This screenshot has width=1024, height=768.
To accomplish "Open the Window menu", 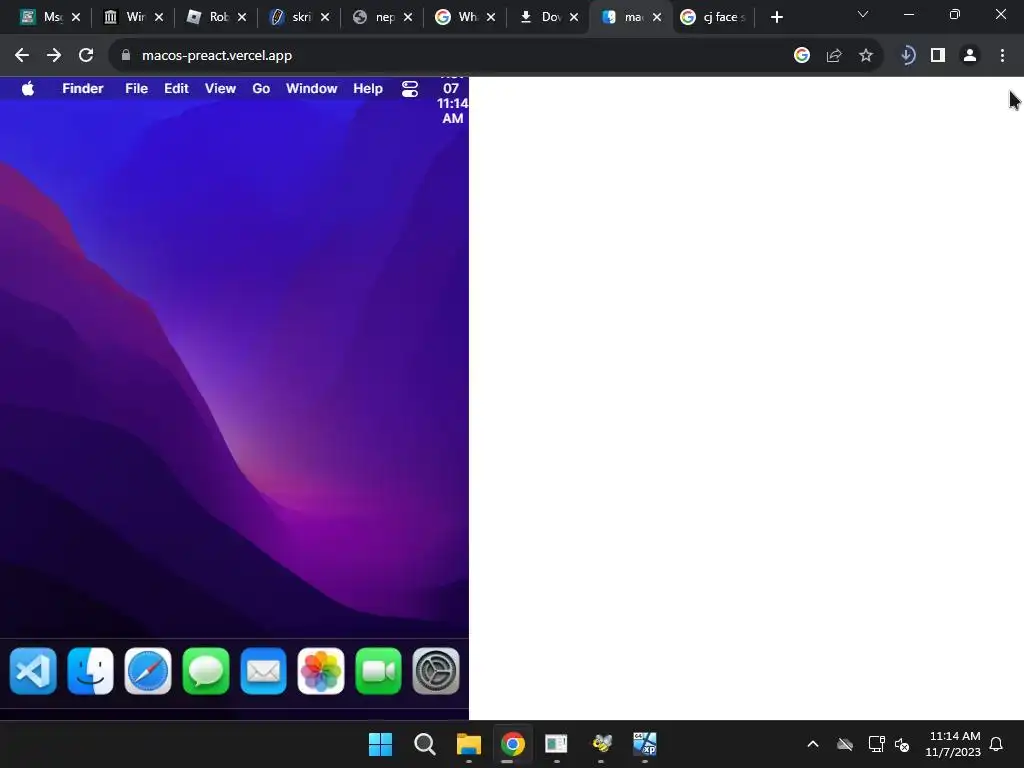I will [x=312, y=89].
